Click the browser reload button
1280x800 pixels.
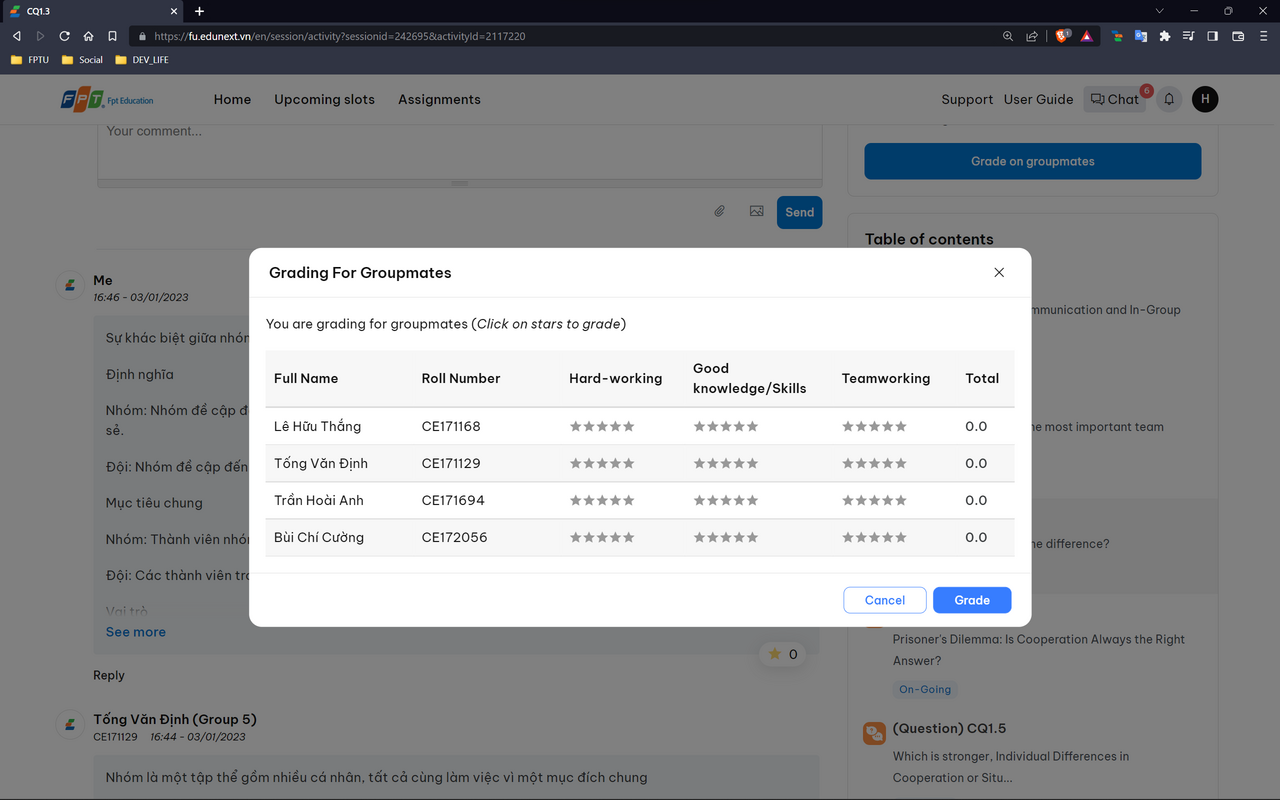[64, 36]
